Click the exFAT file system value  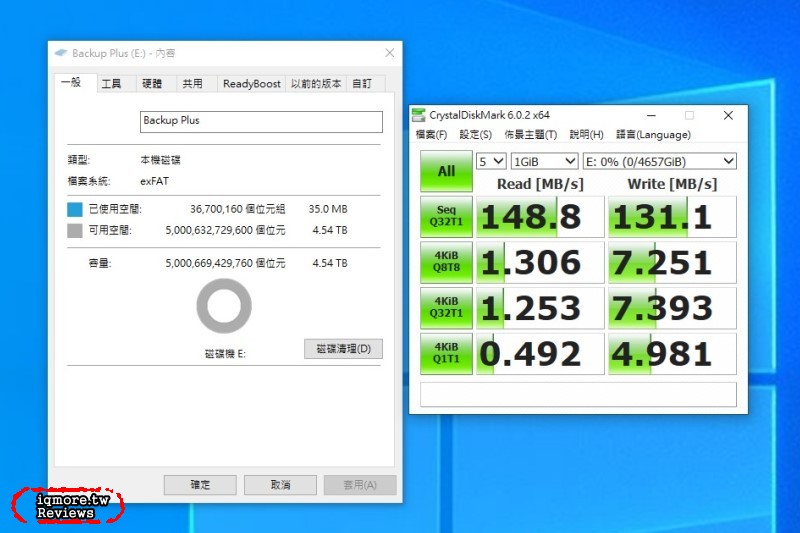(x=154, y=181)
